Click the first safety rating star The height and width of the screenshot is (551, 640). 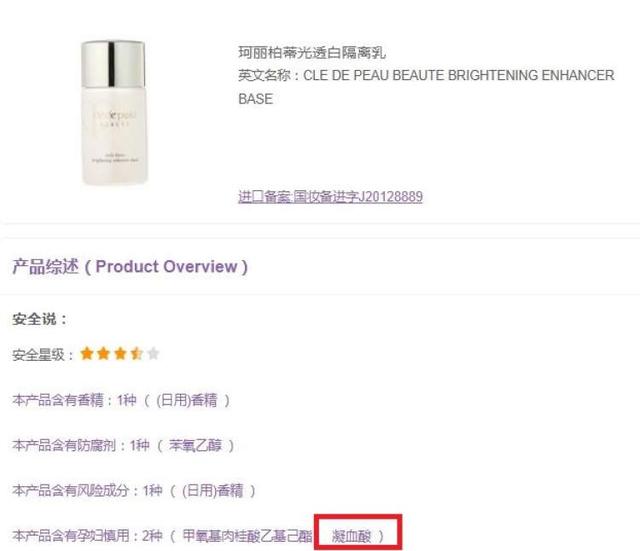coord(87,353)
